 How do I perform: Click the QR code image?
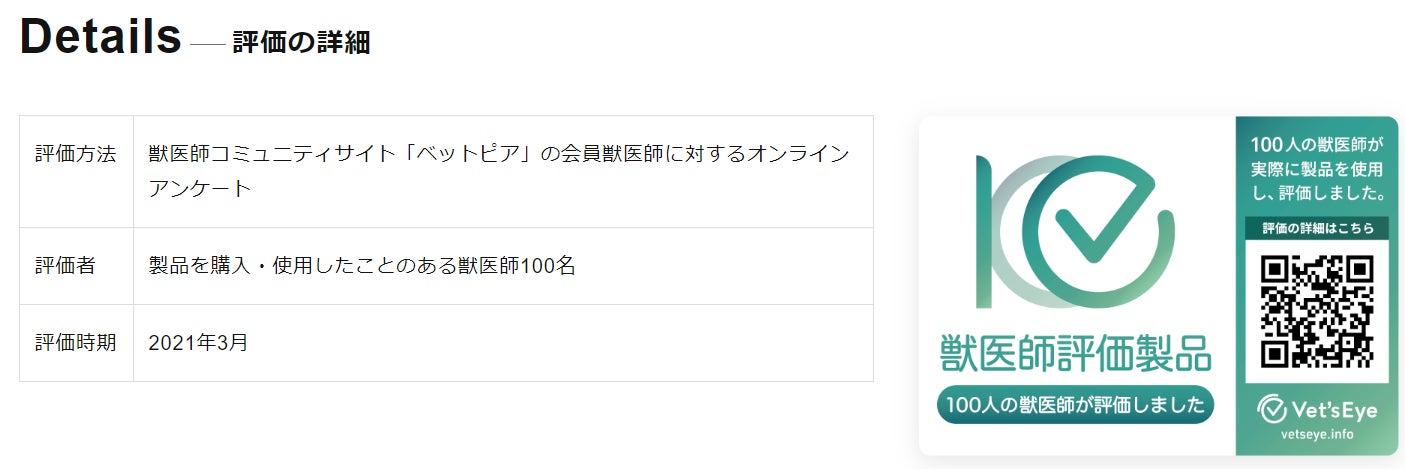pos(1316,311)
